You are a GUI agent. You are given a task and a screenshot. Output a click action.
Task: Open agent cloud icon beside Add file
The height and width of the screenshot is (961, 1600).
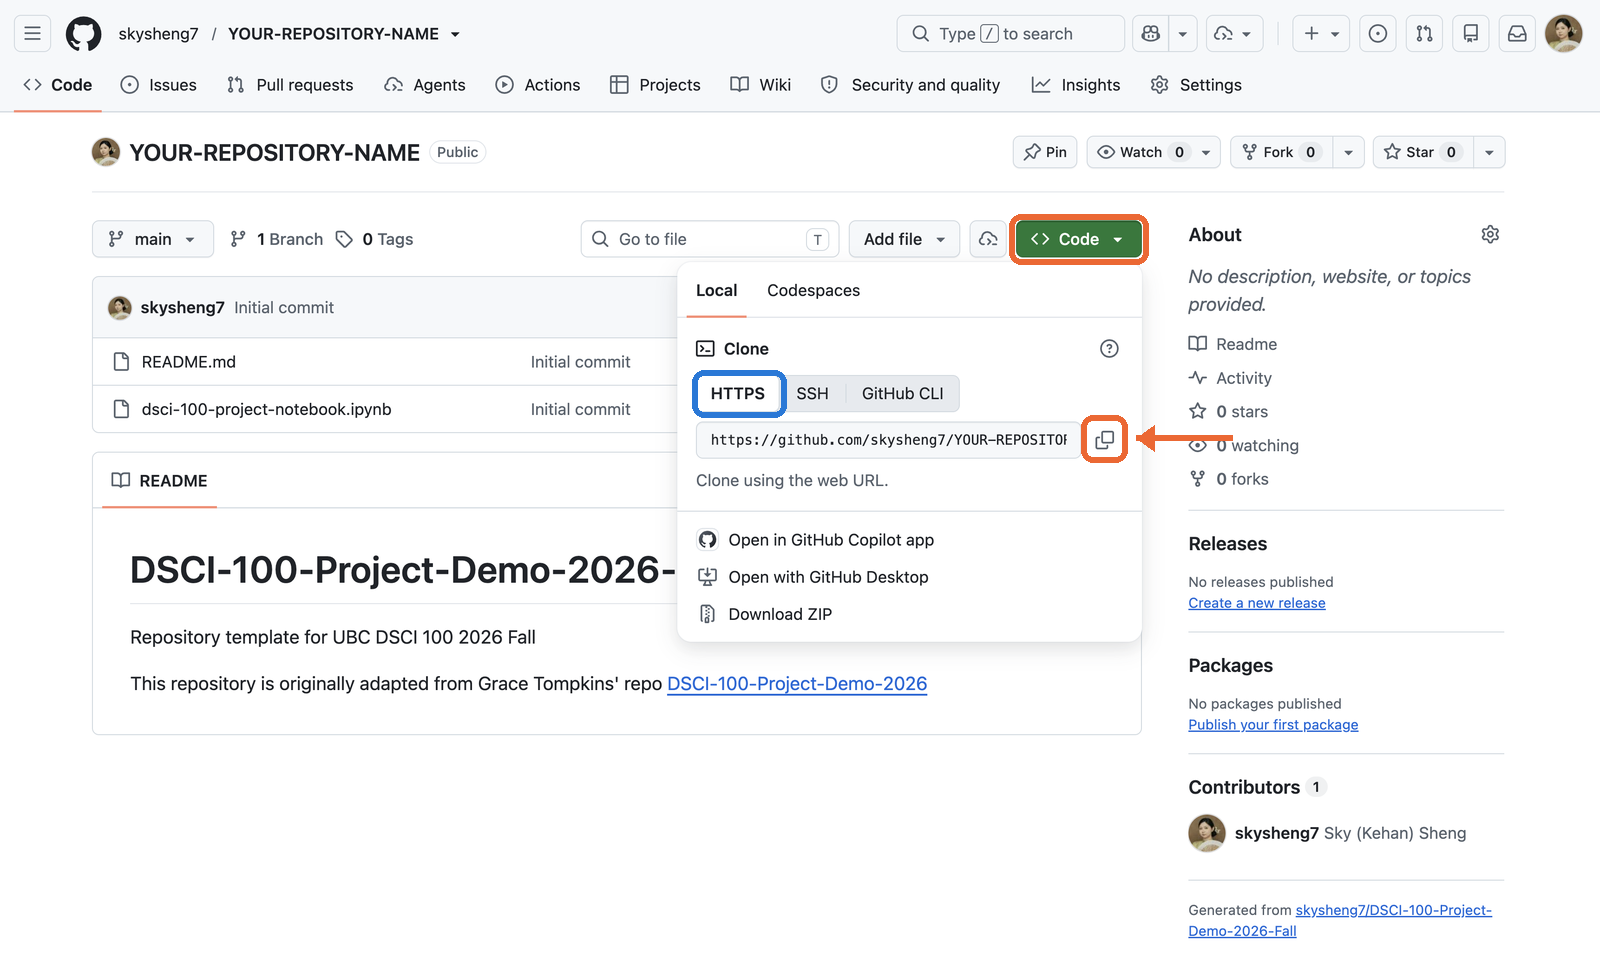pos(988,239)
